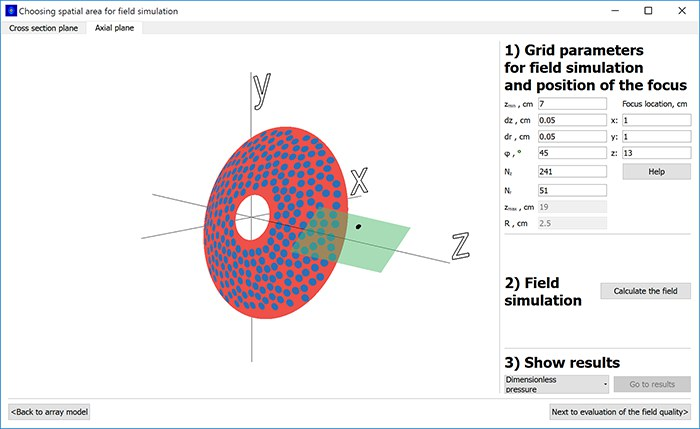The image size is (700, 429).
Task: Edit the dz step field
Action: point(572,121)
